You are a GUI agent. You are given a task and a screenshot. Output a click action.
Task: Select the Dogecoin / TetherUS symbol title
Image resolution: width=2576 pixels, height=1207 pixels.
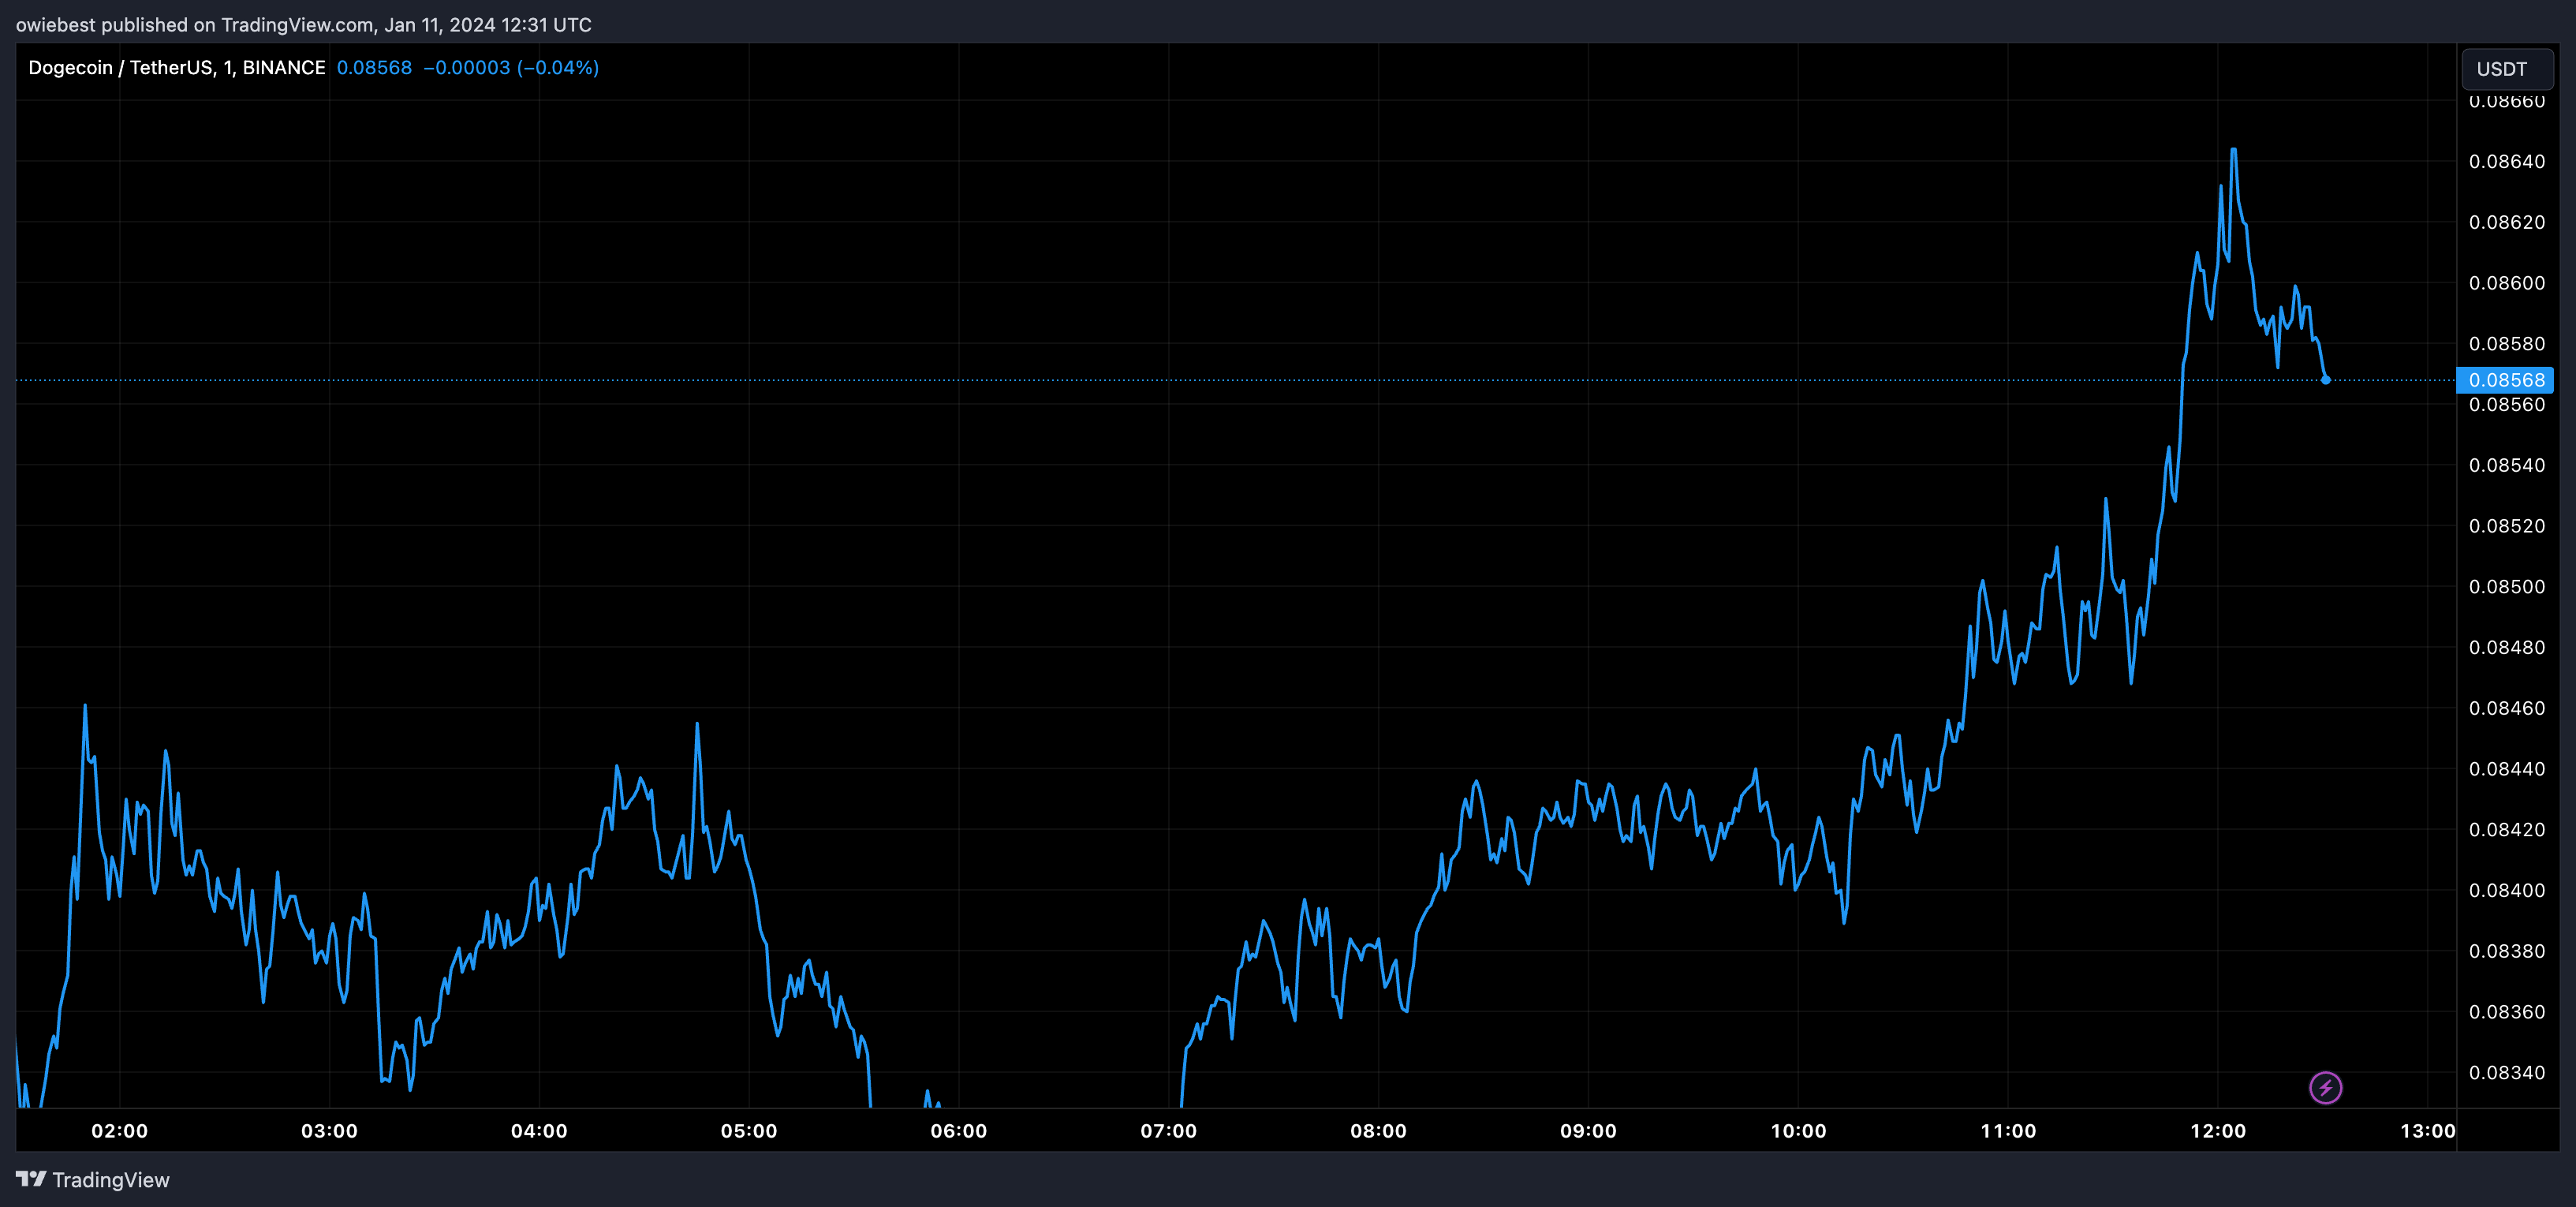[120, 68]
